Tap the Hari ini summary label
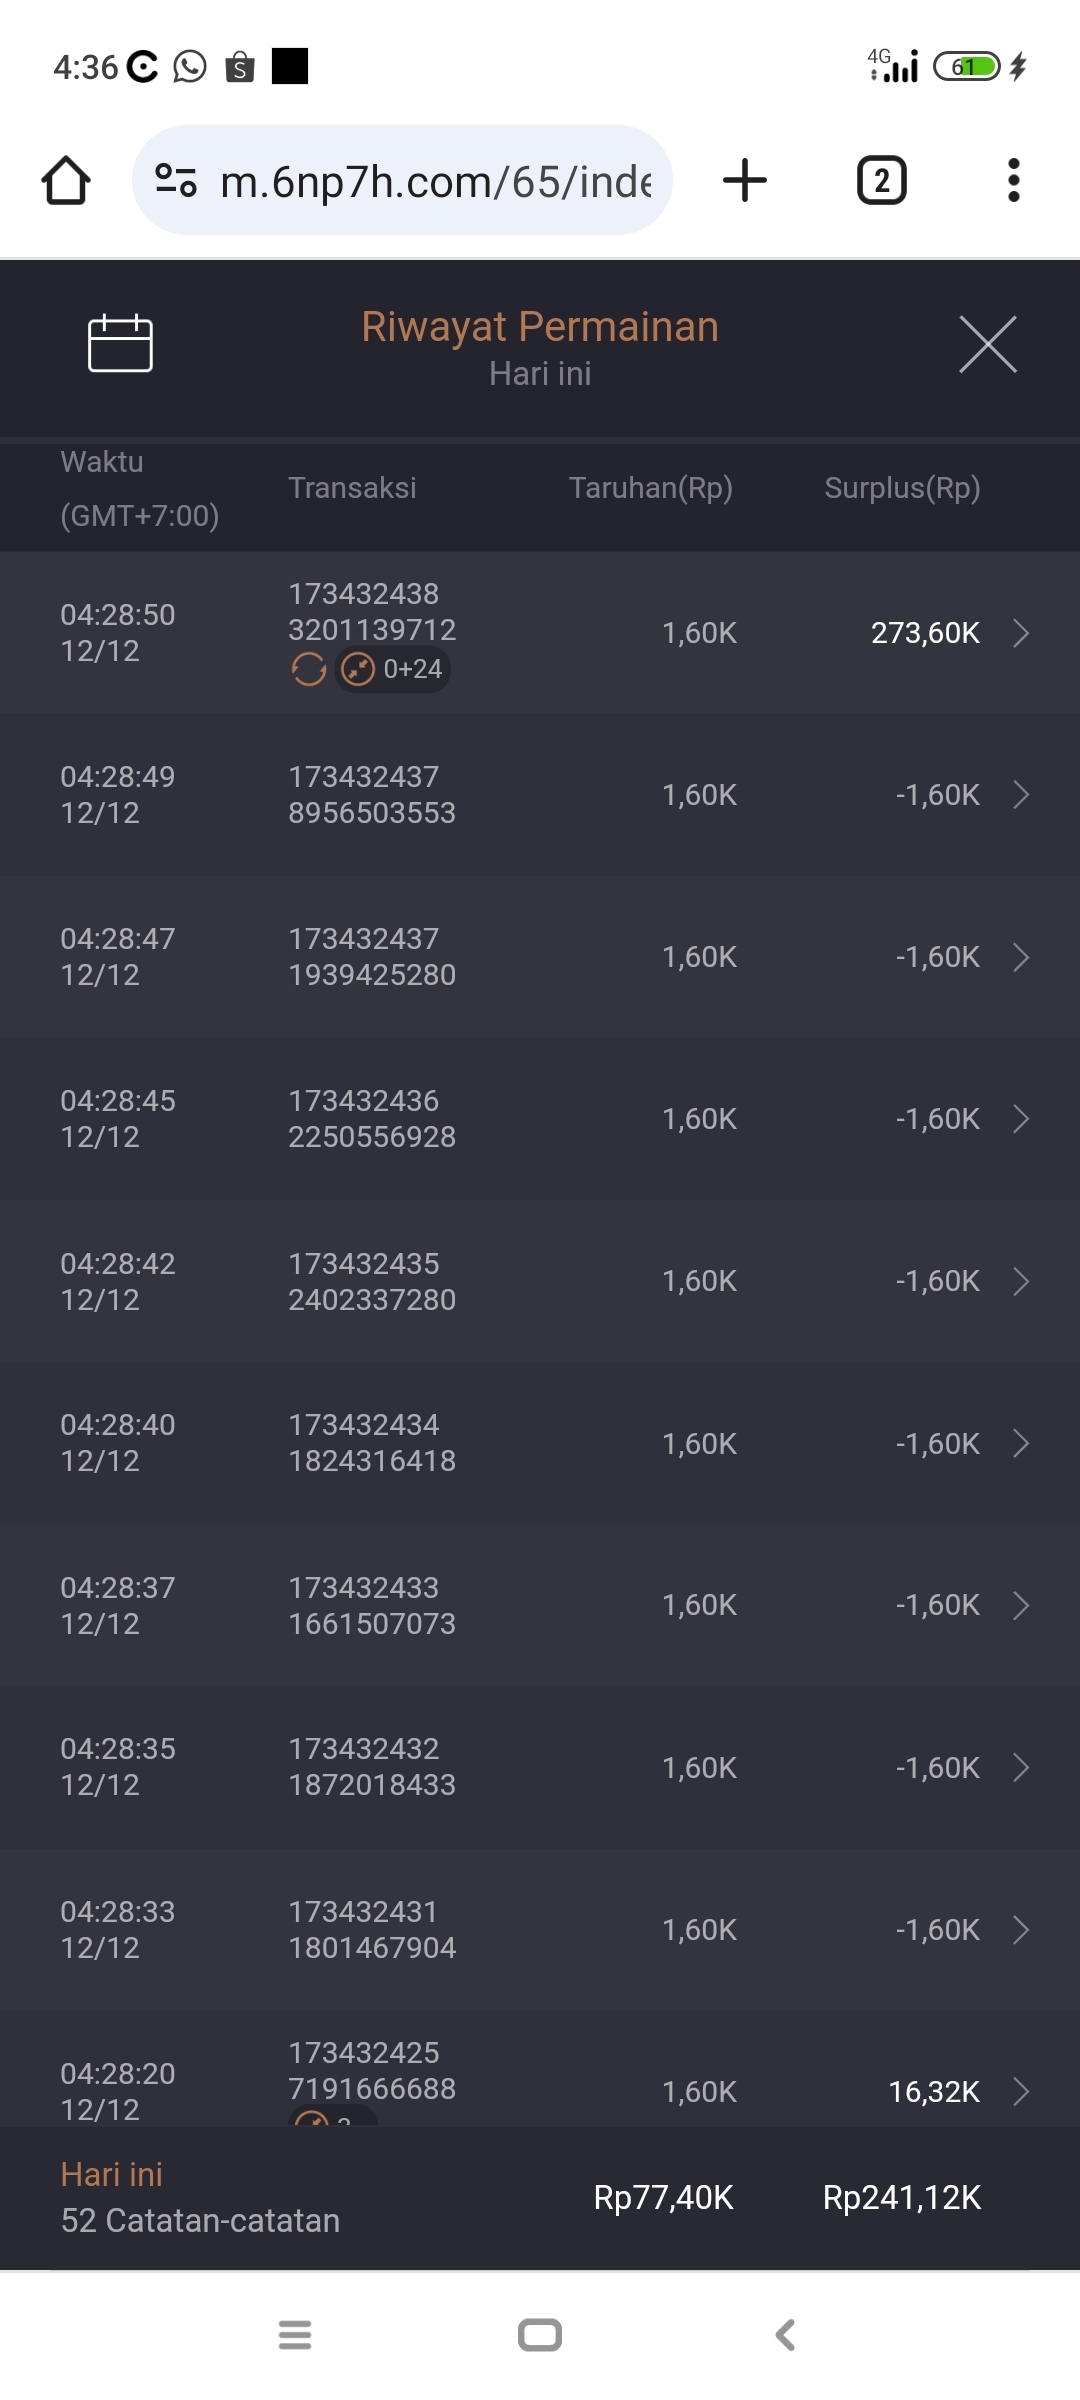Screen dimensions: 1080x2400 click(x=112, y=2174)
